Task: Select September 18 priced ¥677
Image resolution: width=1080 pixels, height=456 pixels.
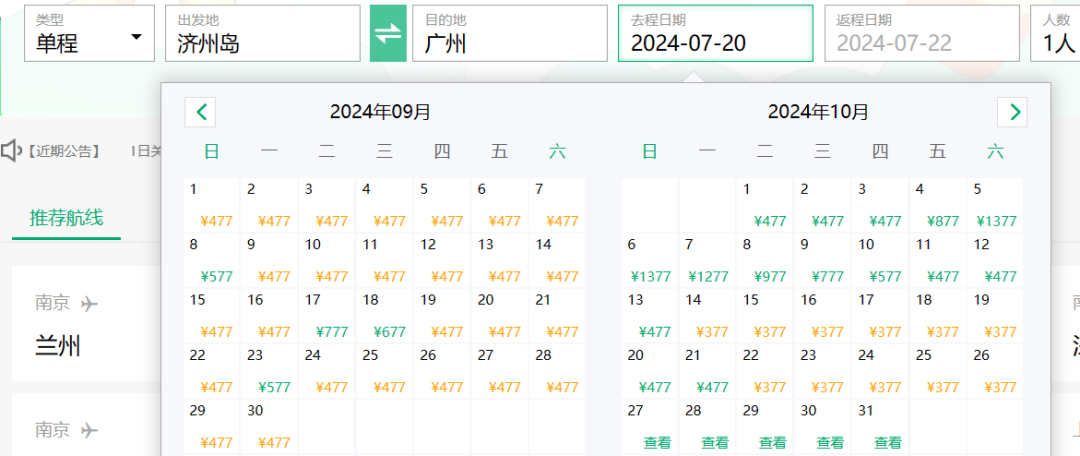Action: click(x=384, y=316)
